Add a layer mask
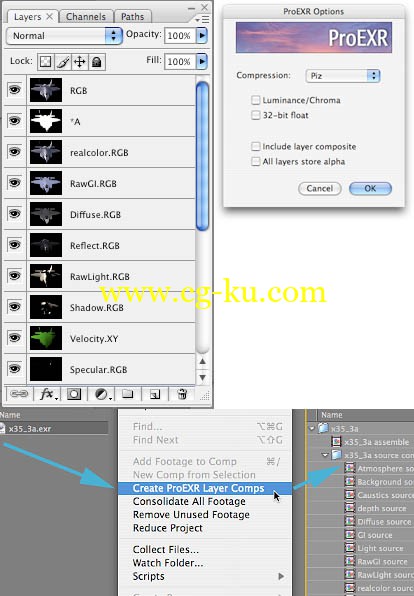This screenshot has height=596, width=414. click(74, 394)
